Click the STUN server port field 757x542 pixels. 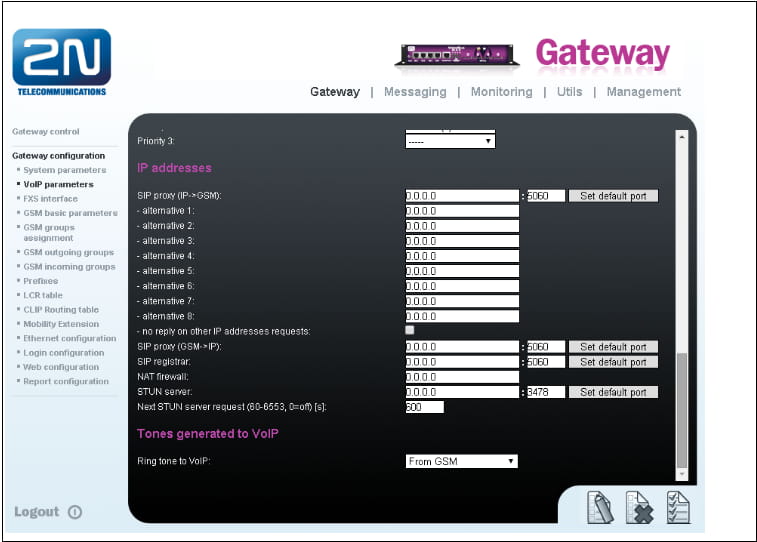pos(546,392)
